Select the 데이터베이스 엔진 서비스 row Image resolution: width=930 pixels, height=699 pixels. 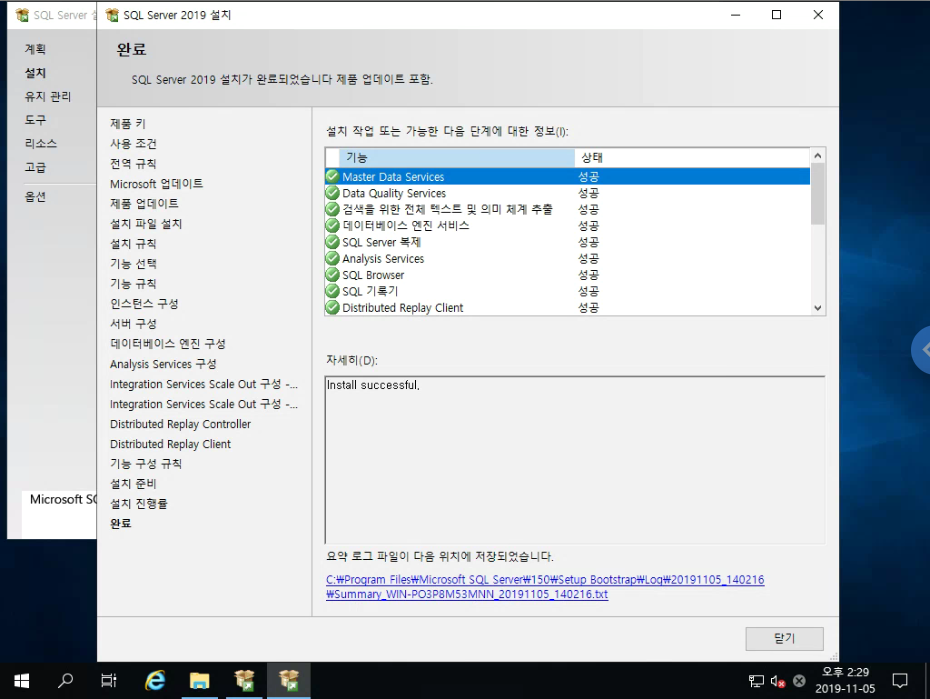pyautogui.click(x=568, y=225)
